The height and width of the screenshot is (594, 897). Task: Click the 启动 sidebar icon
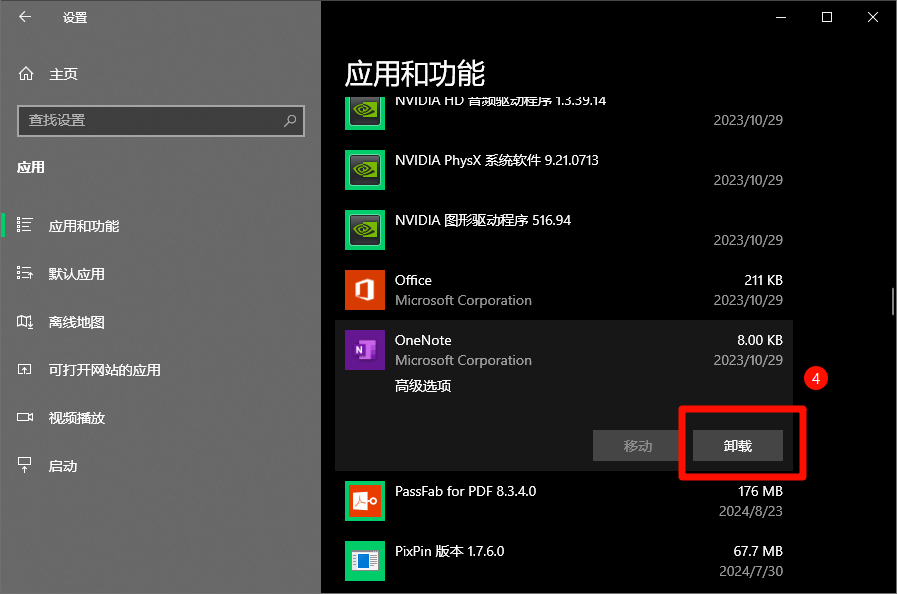tap(25, 465)
